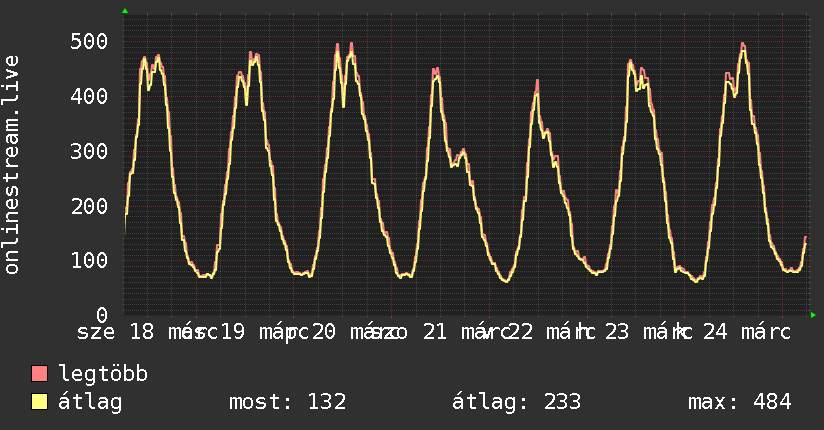Click the átlag legend label beside yellow swatch

click(x=90, y=402)
